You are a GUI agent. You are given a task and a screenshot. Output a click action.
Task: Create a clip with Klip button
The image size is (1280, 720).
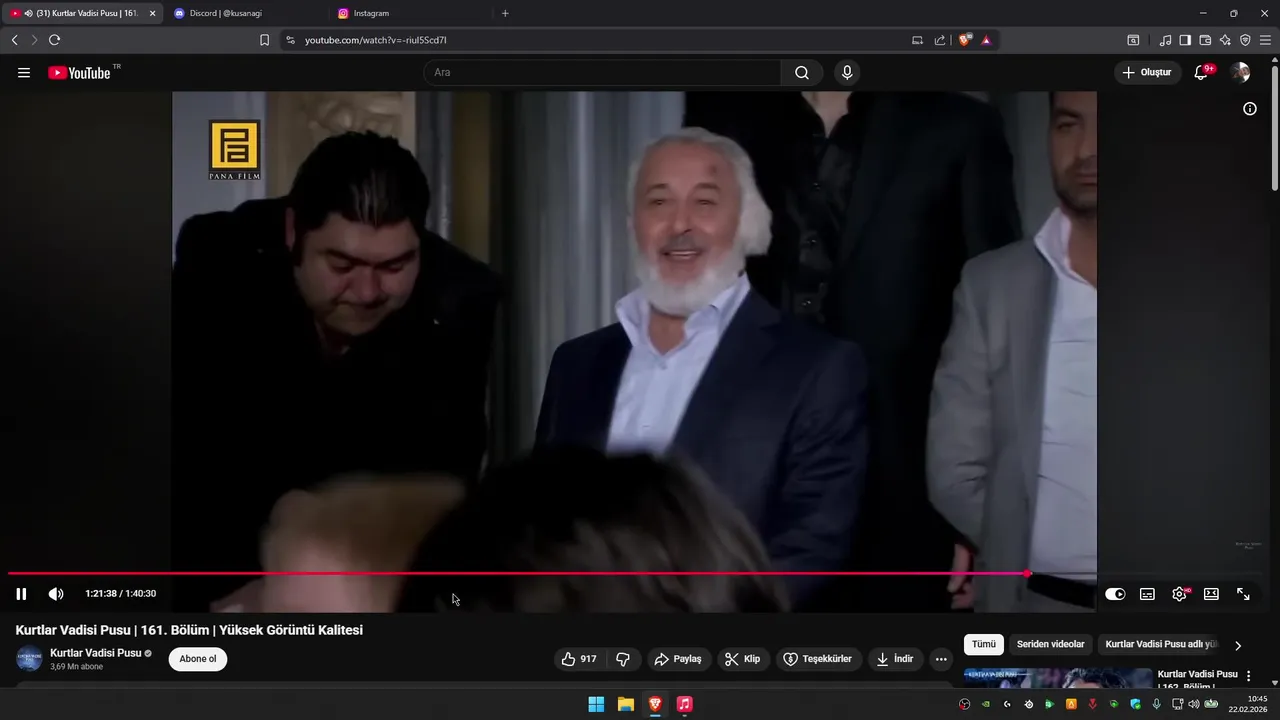[742, 659]
